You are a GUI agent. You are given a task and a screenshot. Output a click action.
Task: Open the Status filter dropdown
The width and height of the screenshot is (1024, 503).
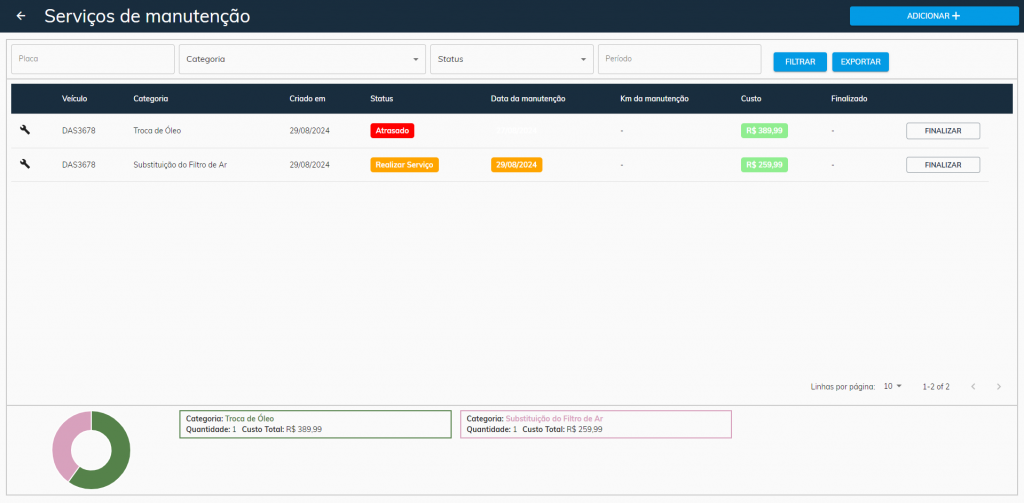[x=512, y=59]
